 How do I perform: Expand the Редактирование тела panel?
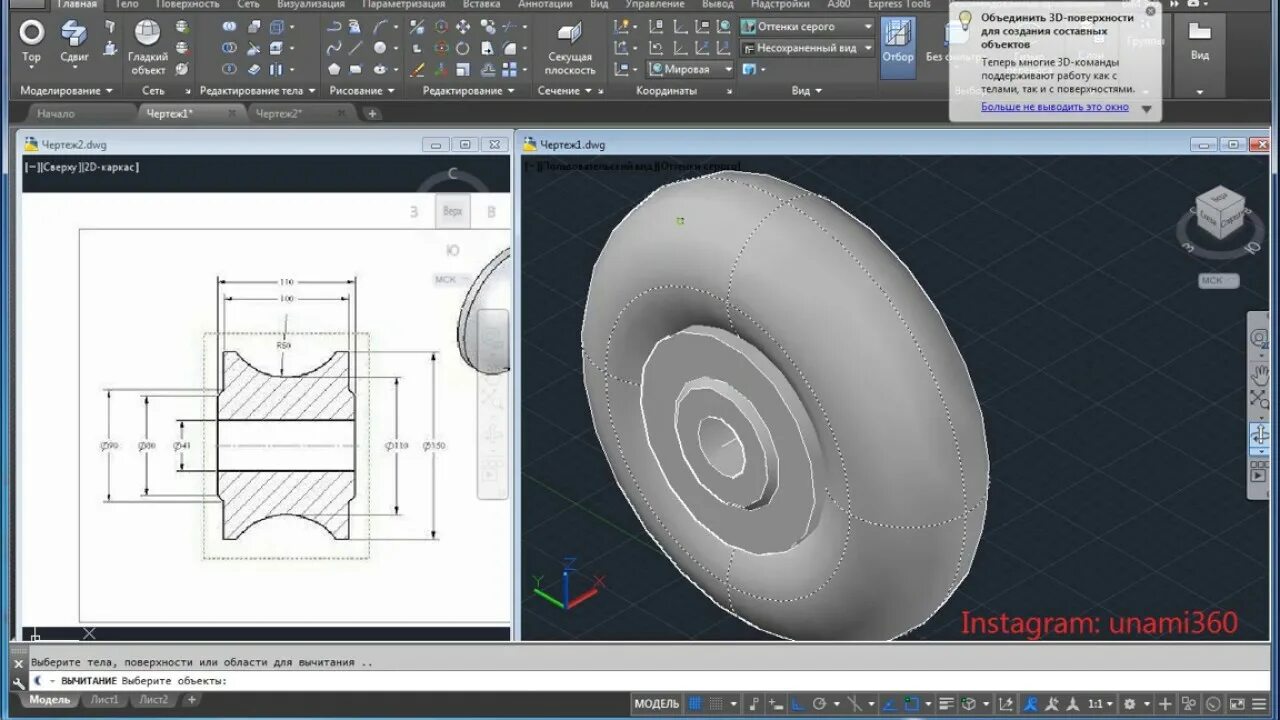click(x=257, y=91)
